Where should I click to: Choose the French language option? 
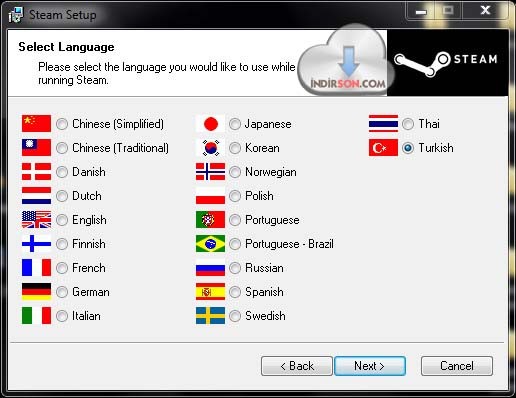62,268
